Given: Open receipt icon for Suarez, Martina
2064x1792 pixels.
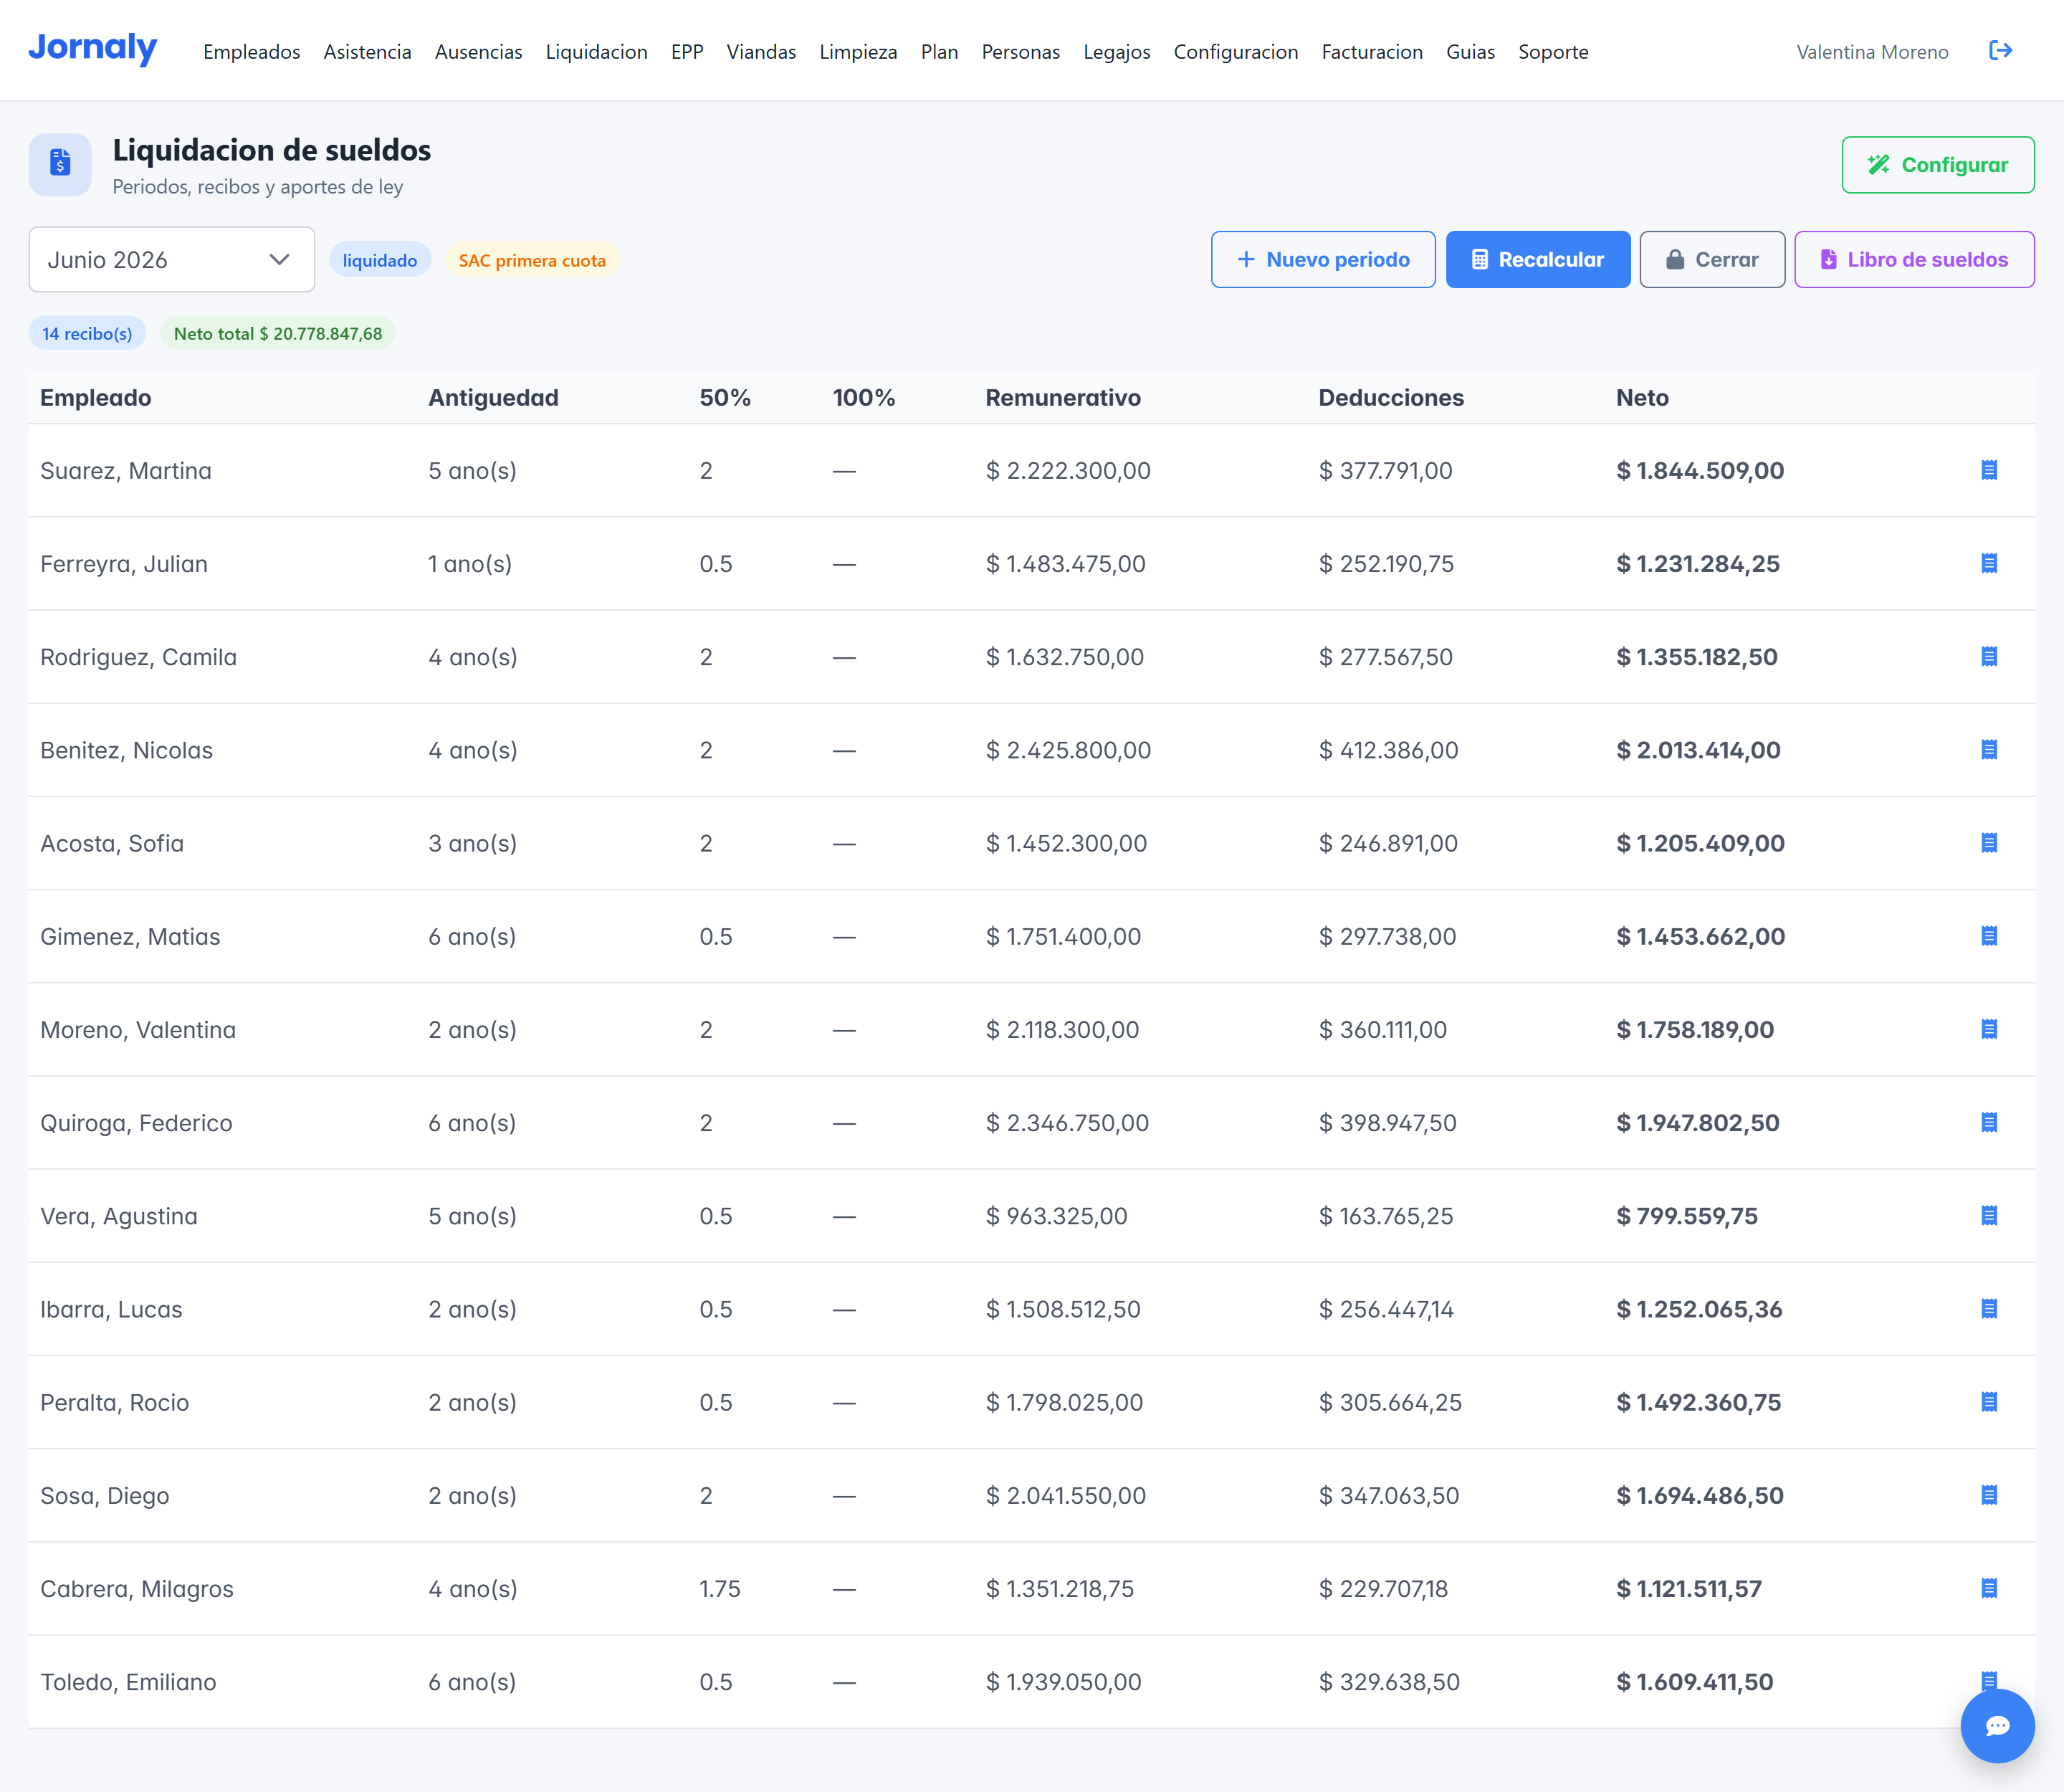Looking at the screenshot, I should coord(1989,470).
